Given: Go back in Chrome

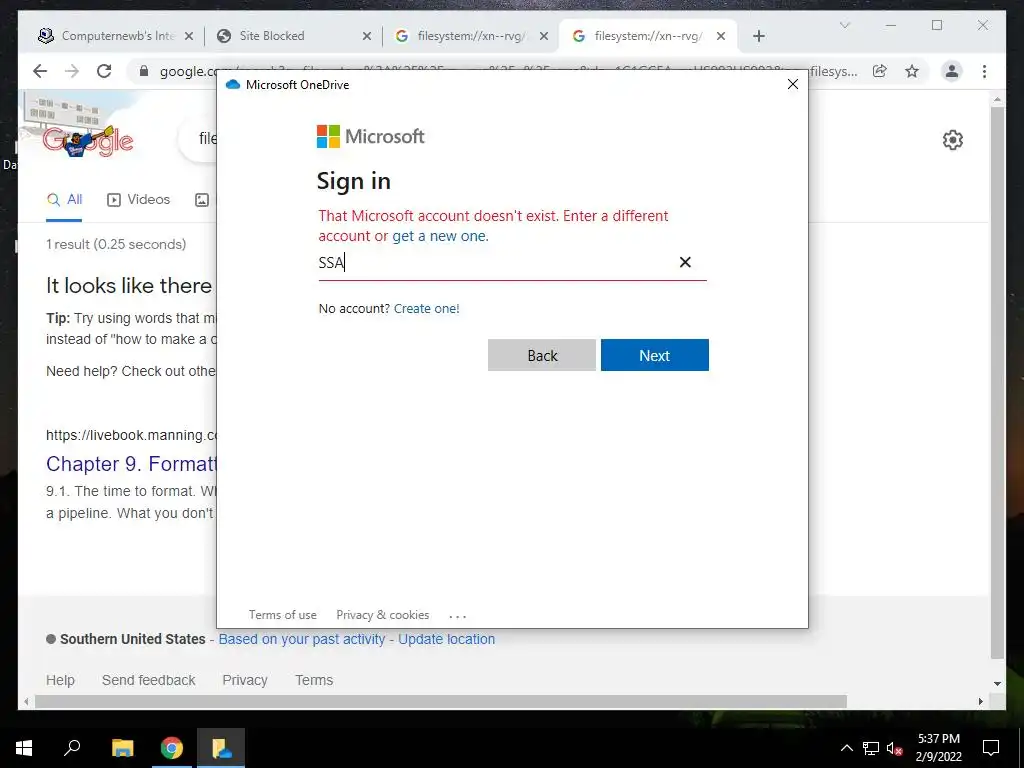Looking at the screenshot, I should [40, 71].
